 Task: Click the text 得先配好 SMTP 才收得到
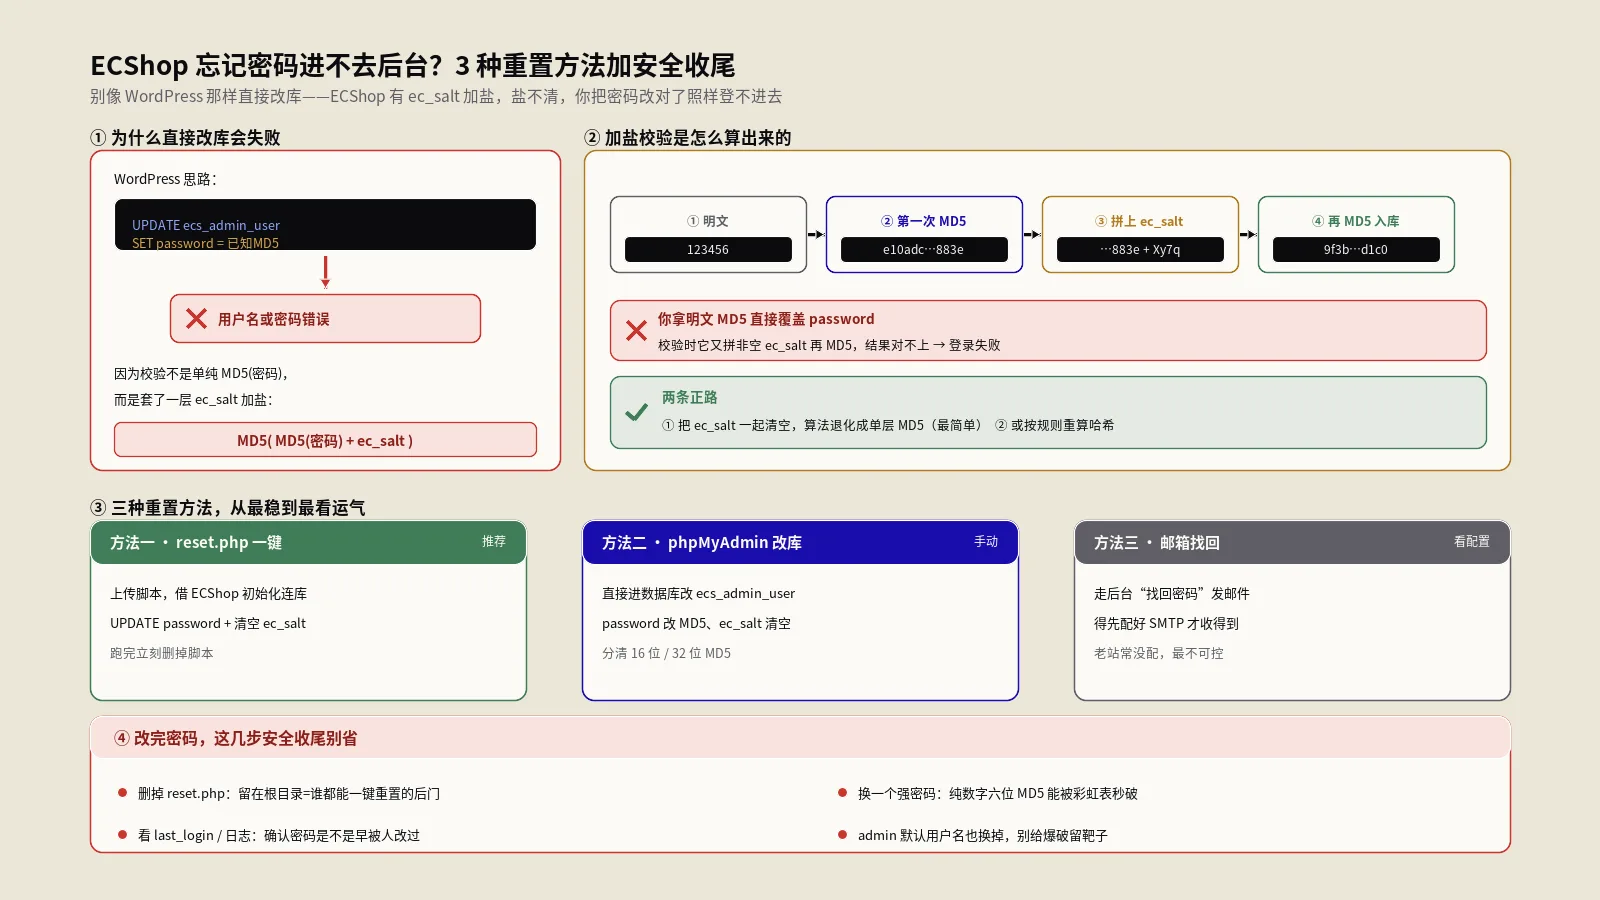1167,623
